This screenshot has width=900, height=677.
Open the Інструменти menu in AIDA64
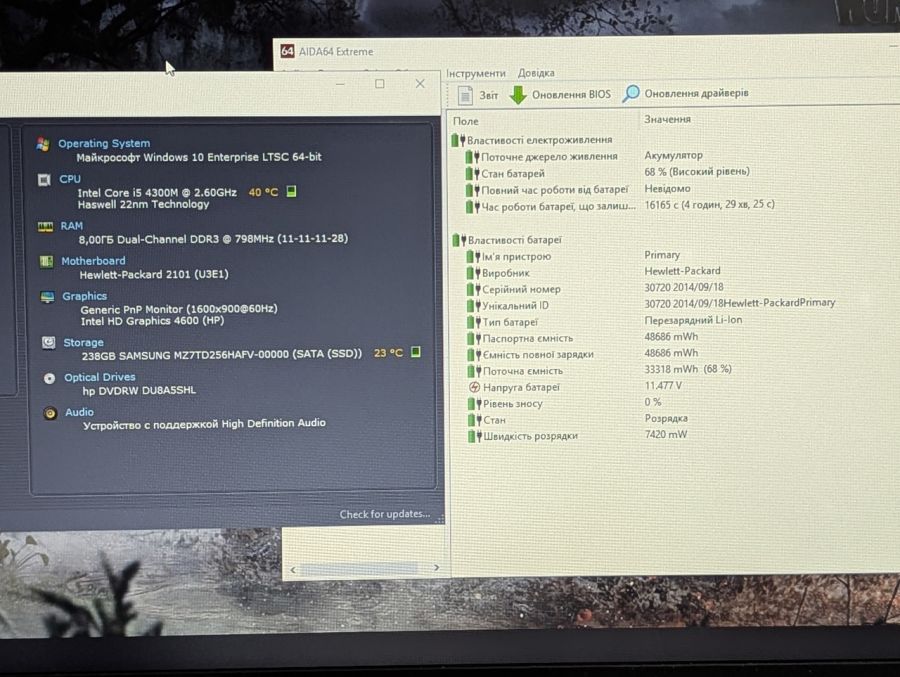pyautogui.click(x=476, y=73)
